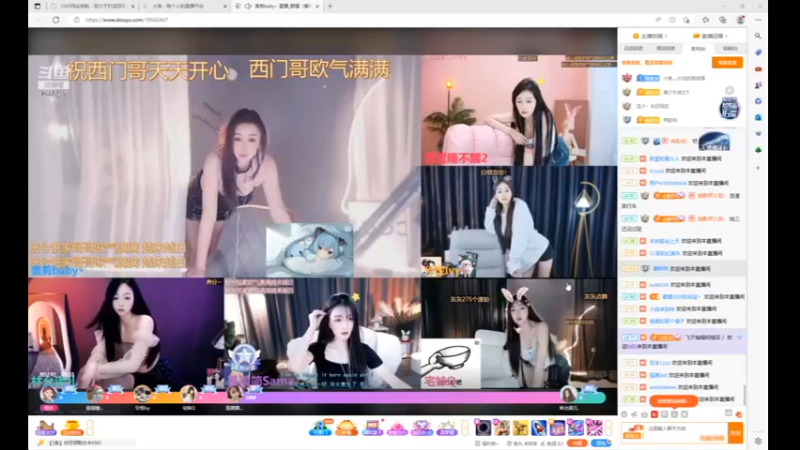Select the 贵宾 tab
Image resolution: width=800 pixels, height=450 pixels.
[x=698, y=48]
